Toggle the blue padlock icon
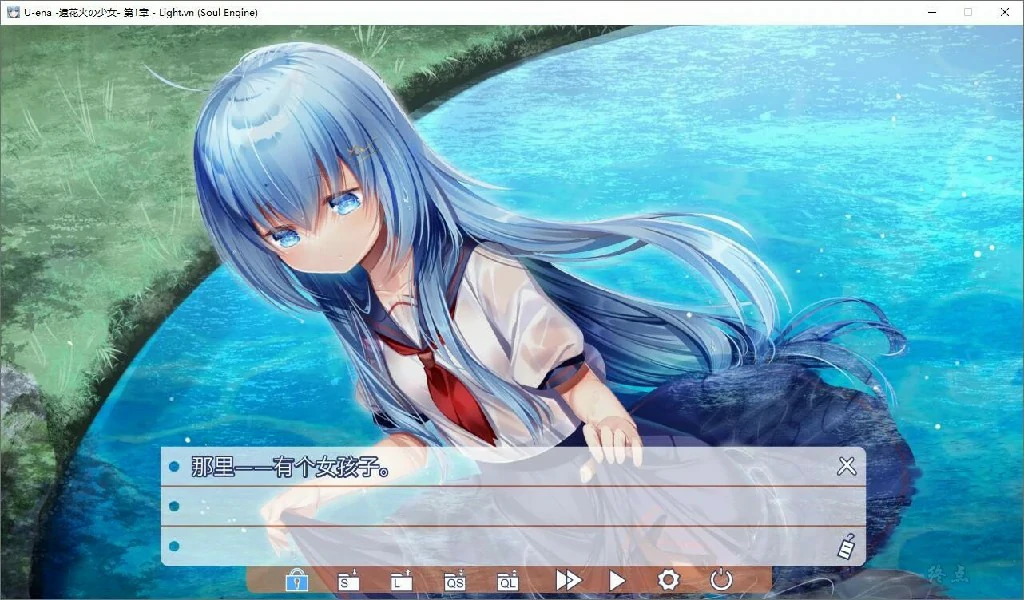1024x600 pixels. [x=295, y=580]
